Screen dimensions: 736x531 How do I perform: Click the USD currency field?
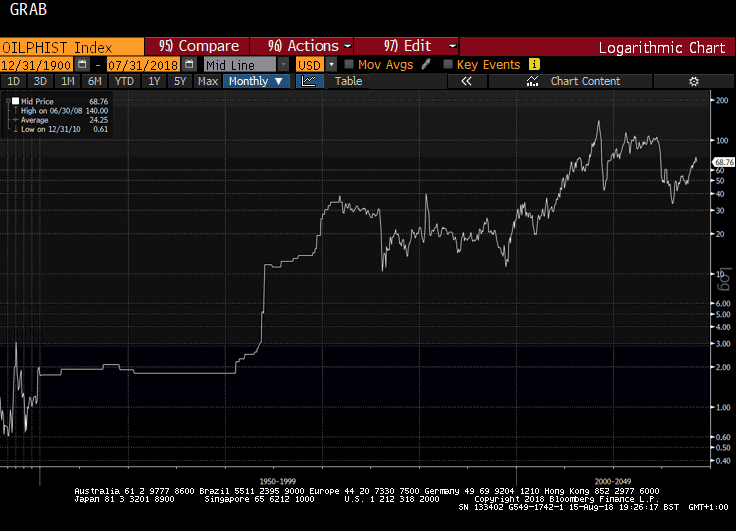click(x=309, y=64)
